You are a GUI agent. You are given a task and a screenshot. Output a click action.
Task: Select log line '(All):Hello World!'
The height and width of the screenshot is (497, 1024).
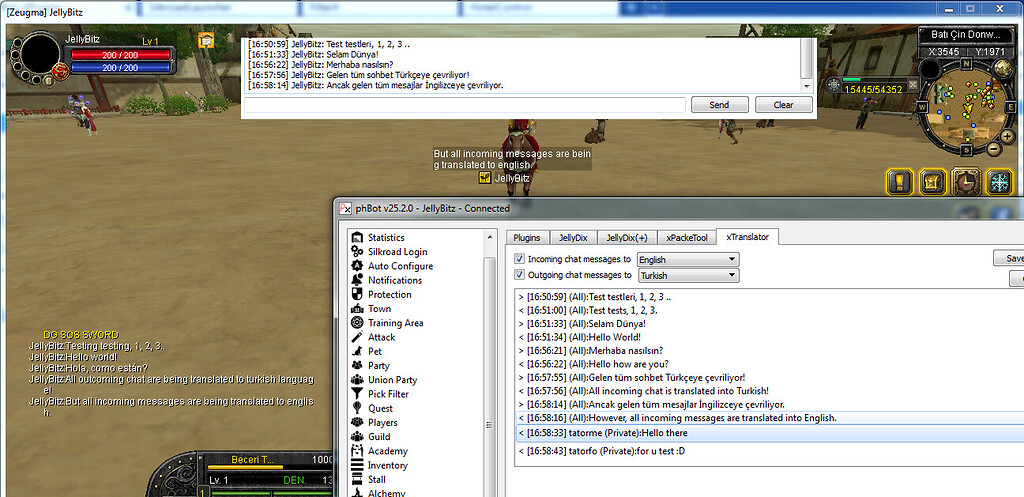(770, 337)
